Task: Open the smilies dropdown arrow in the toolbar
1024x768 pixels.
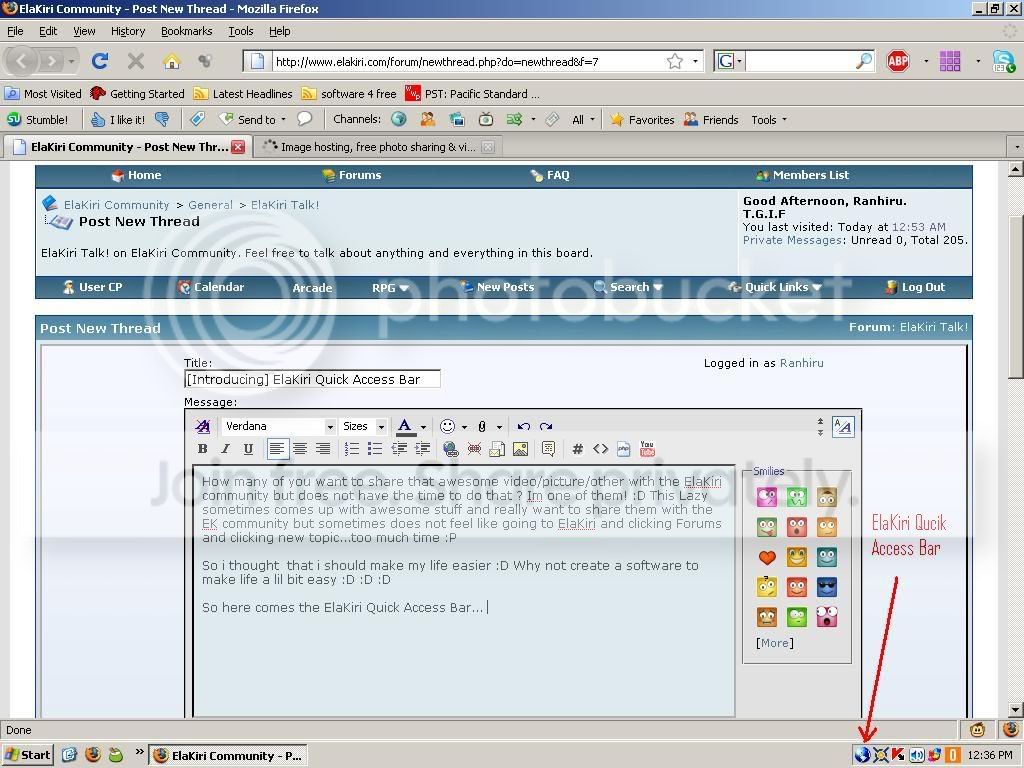Action: click(x=464, y=427)
